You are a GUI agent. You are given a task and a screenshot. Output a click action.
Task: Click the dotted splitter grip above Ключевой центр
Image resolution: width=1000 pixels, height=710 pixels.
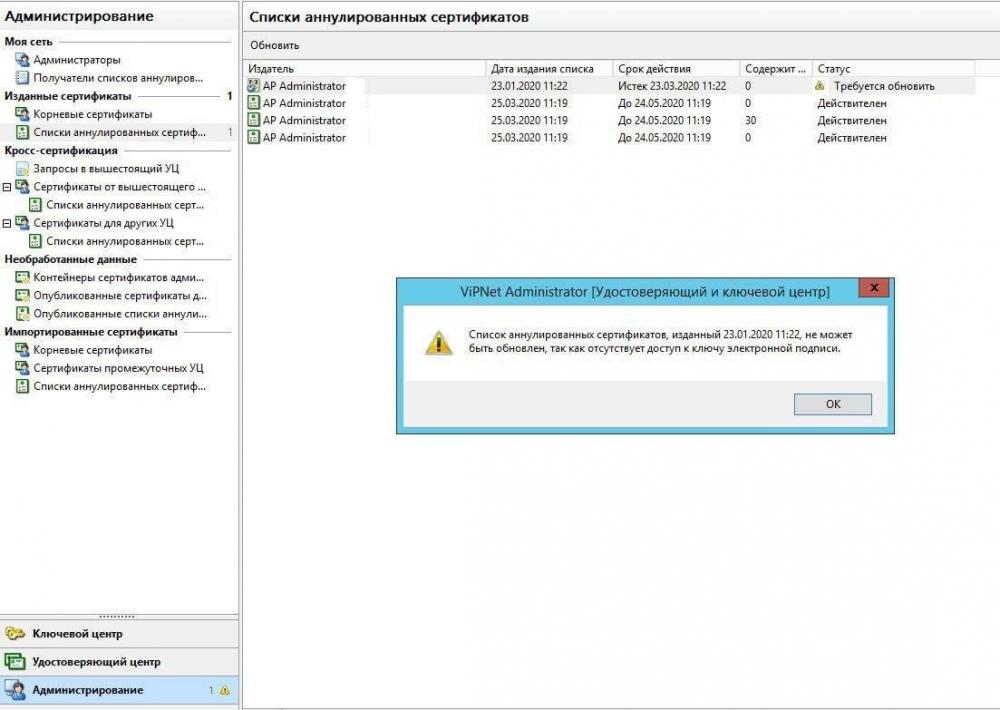coord(117,616)
